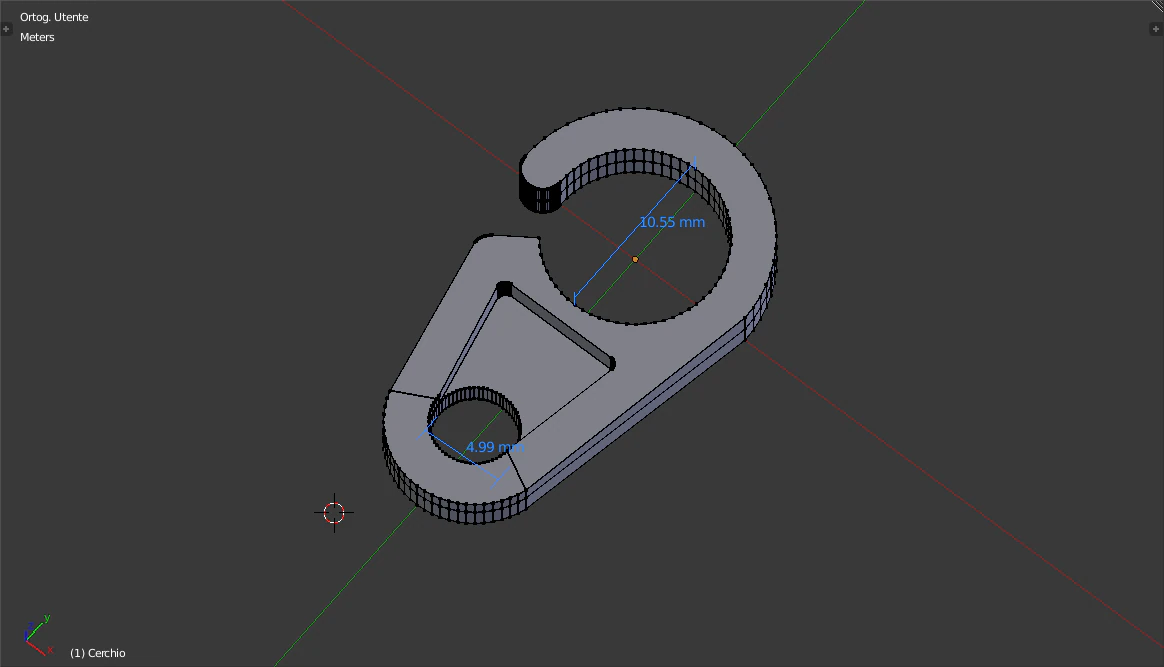Select the 10.55 mm ruler measurement
Image resolution: width=1164 pixels, height=667 pixels.
click(x=670, y=222)
